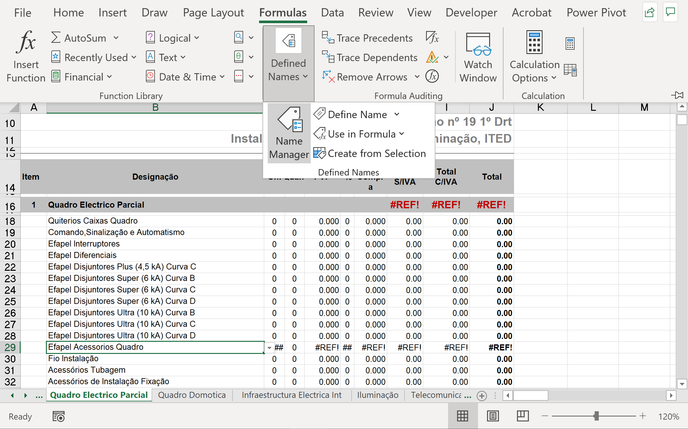Click the Insert Function fx icon
Image resolution: width=688 pixels, height=429 pixels.
(x=25, y=42)
